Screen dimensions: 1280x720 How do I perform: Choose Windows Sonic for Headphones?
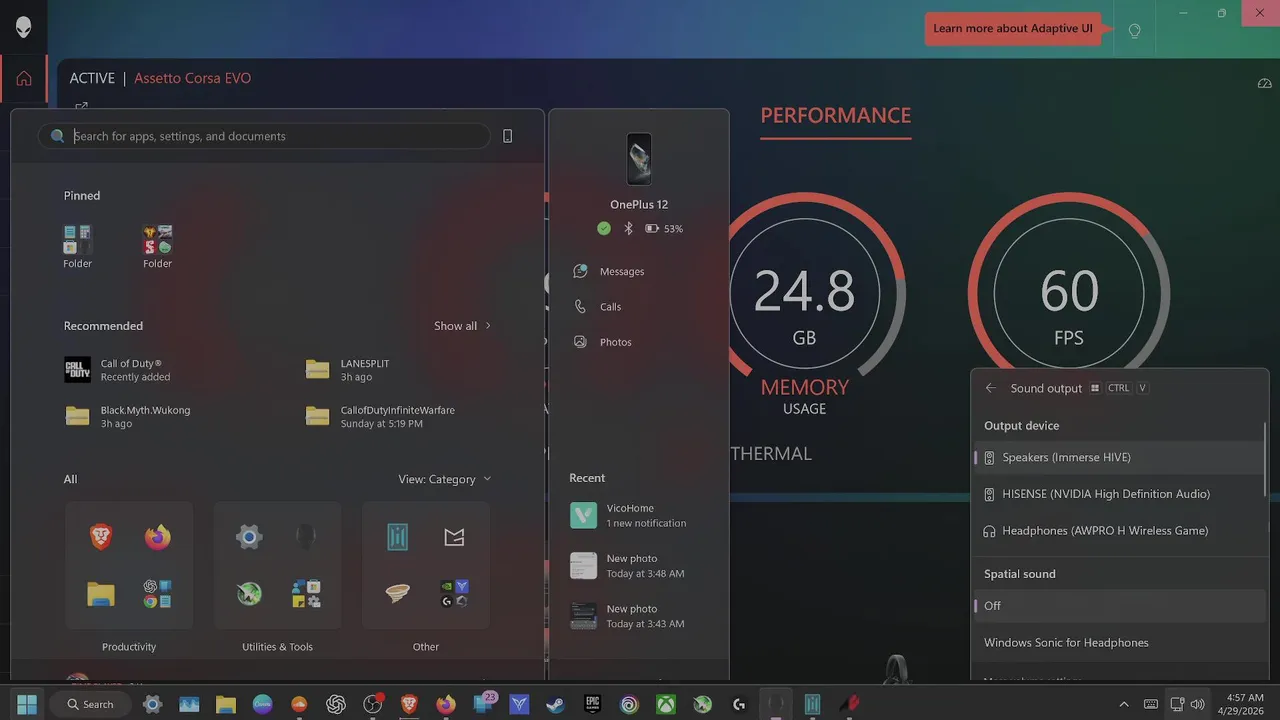click(1119, 643)
